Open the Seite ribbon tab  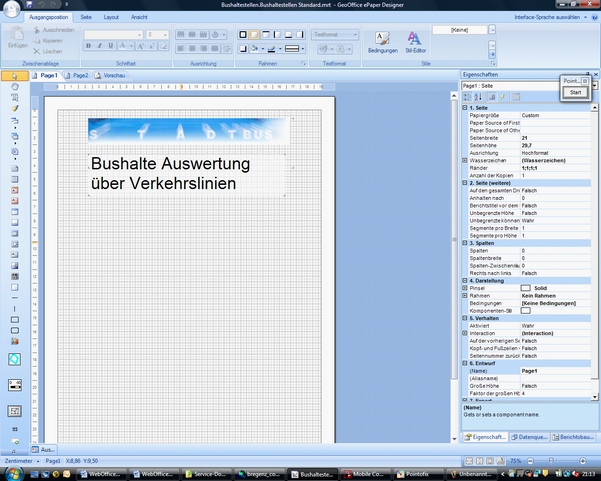[86, 17]
